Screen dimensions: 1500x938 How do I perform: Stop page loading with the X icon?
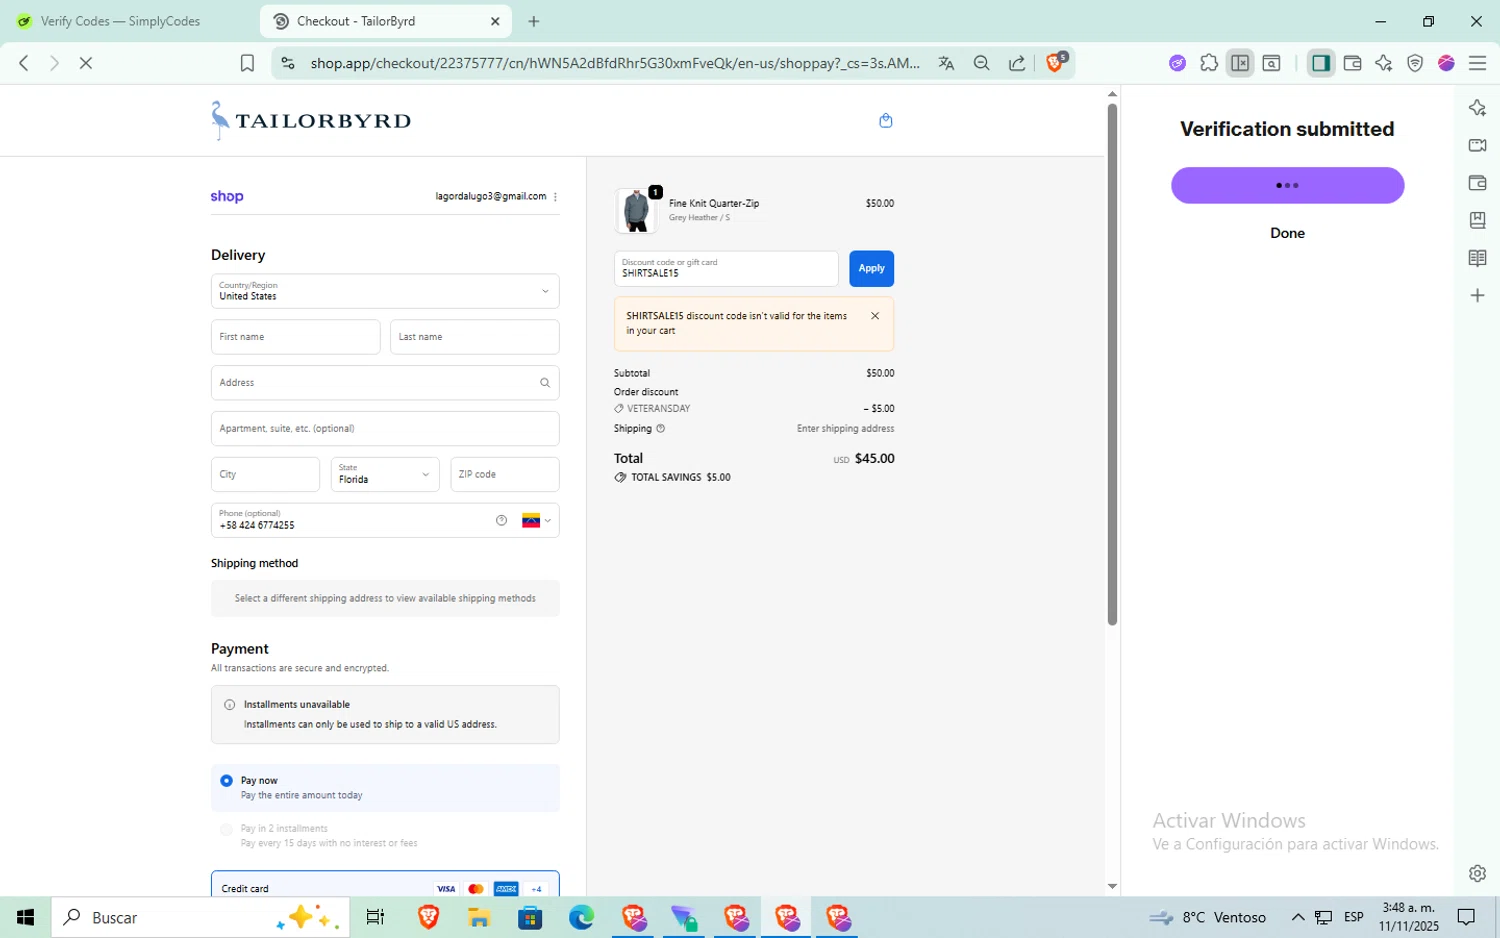click(86, 63)
